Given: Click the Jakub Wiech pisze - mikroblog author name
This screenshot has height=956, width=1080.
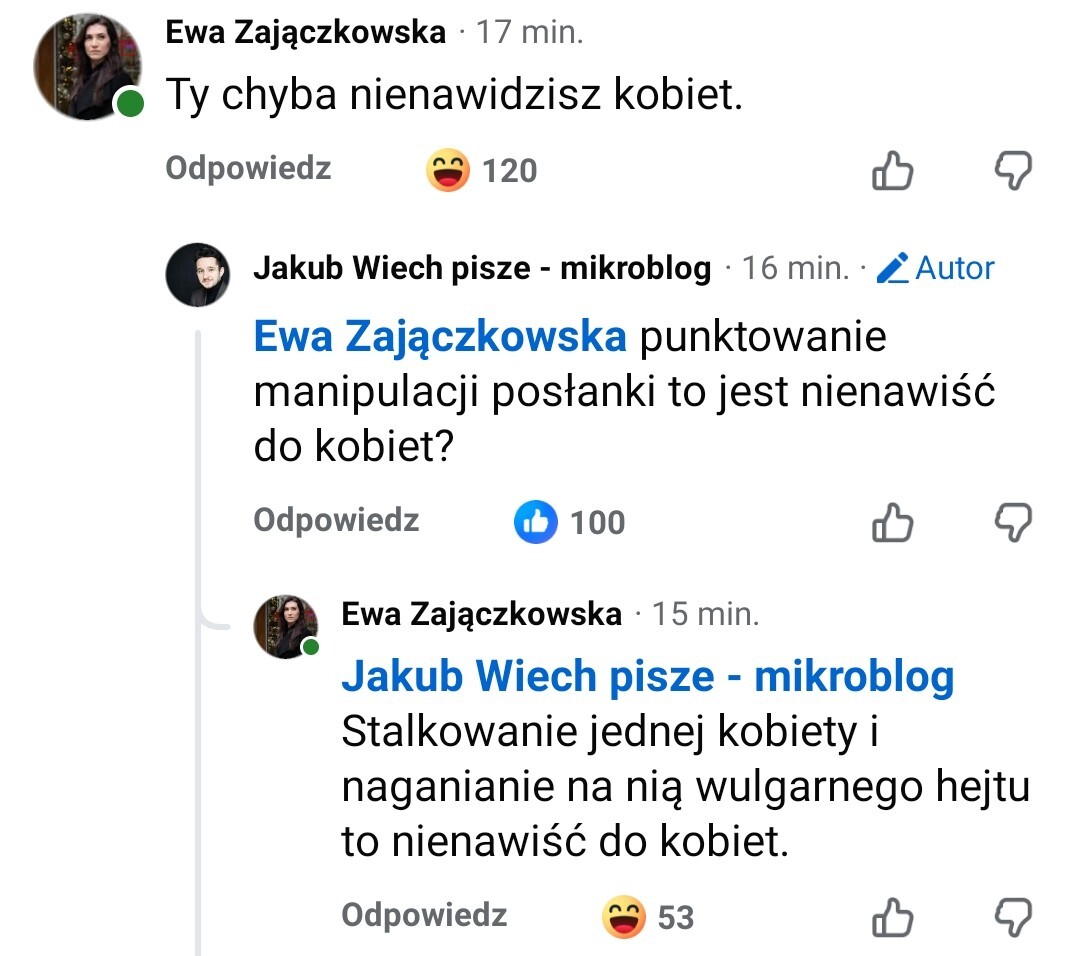Looking at the screenshot, I should 482,268.
